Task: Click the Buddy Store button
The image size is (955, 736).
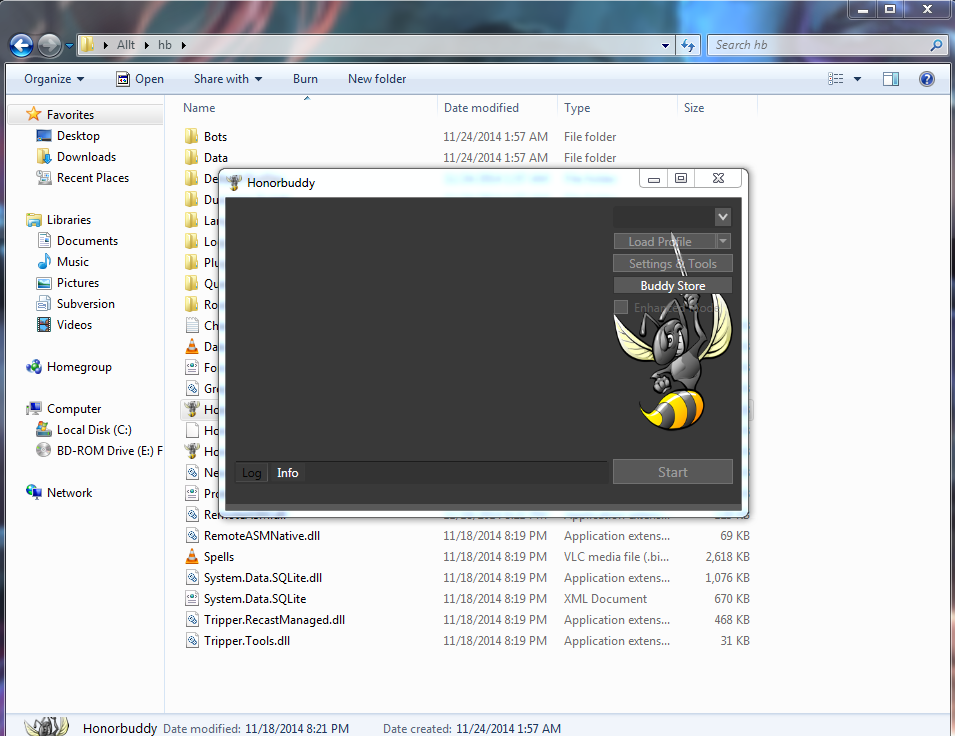Action: tap(672, 286)
